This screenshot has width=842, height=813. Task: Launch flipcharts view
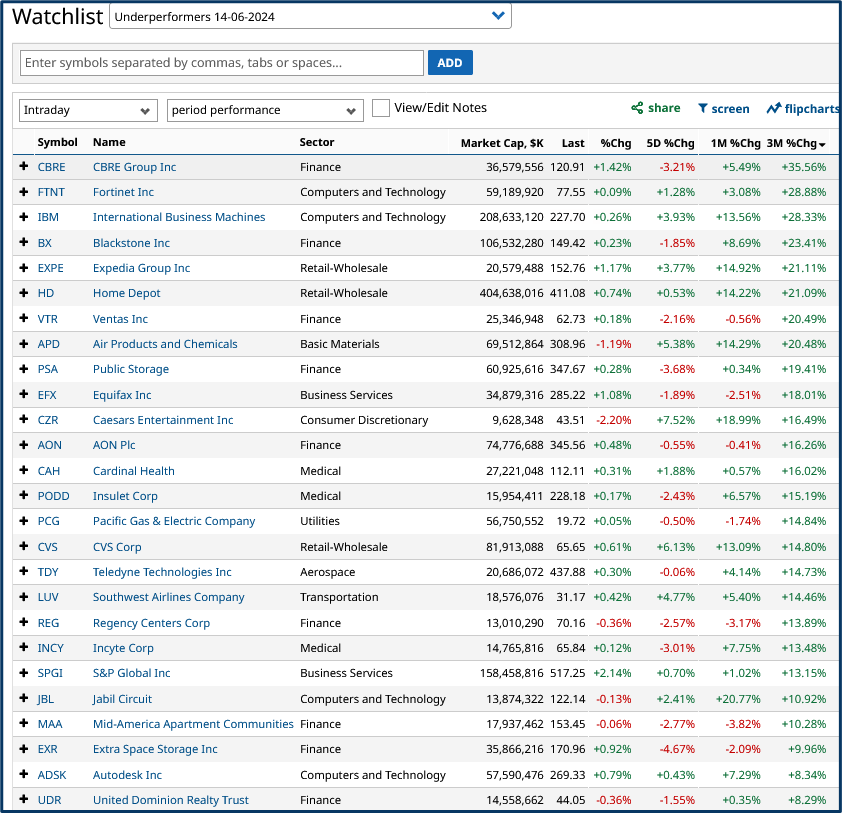(x=802, y=108)
